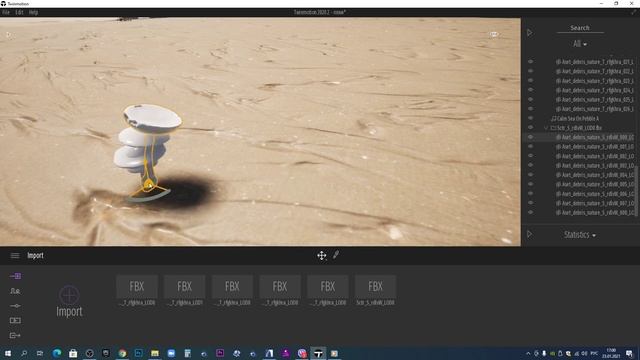Screen dimensions: 640x360
Task: Open Windows taskbar search
Action: point(24,353)
